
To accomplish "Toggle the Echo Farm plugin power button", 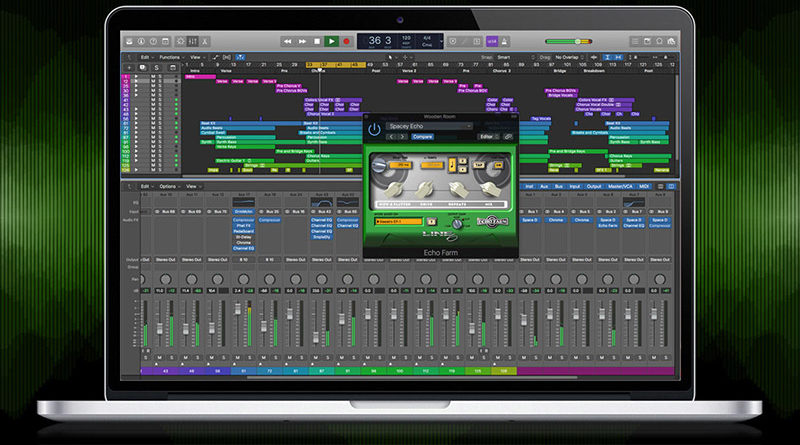I will coord(374,130).
